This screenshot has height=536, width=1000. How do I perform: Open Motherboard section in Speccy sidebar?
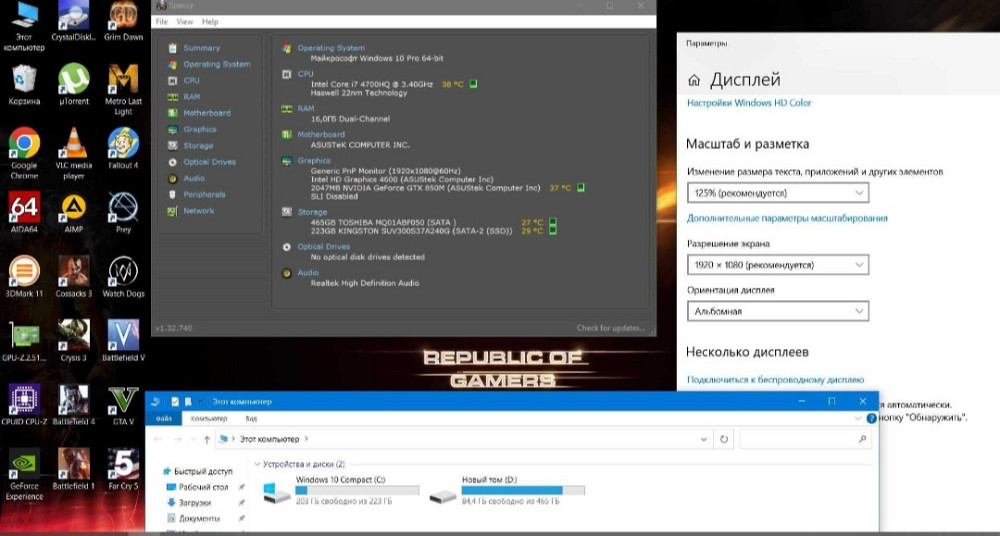206,113
